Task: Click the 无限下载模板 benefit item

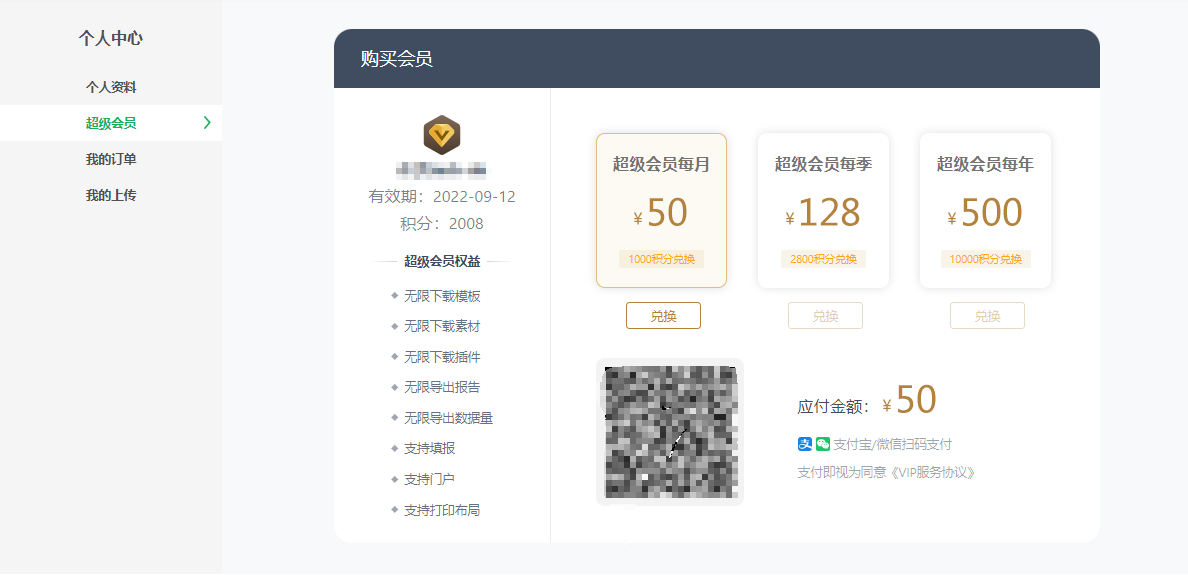Action: [x=442, y=296]
